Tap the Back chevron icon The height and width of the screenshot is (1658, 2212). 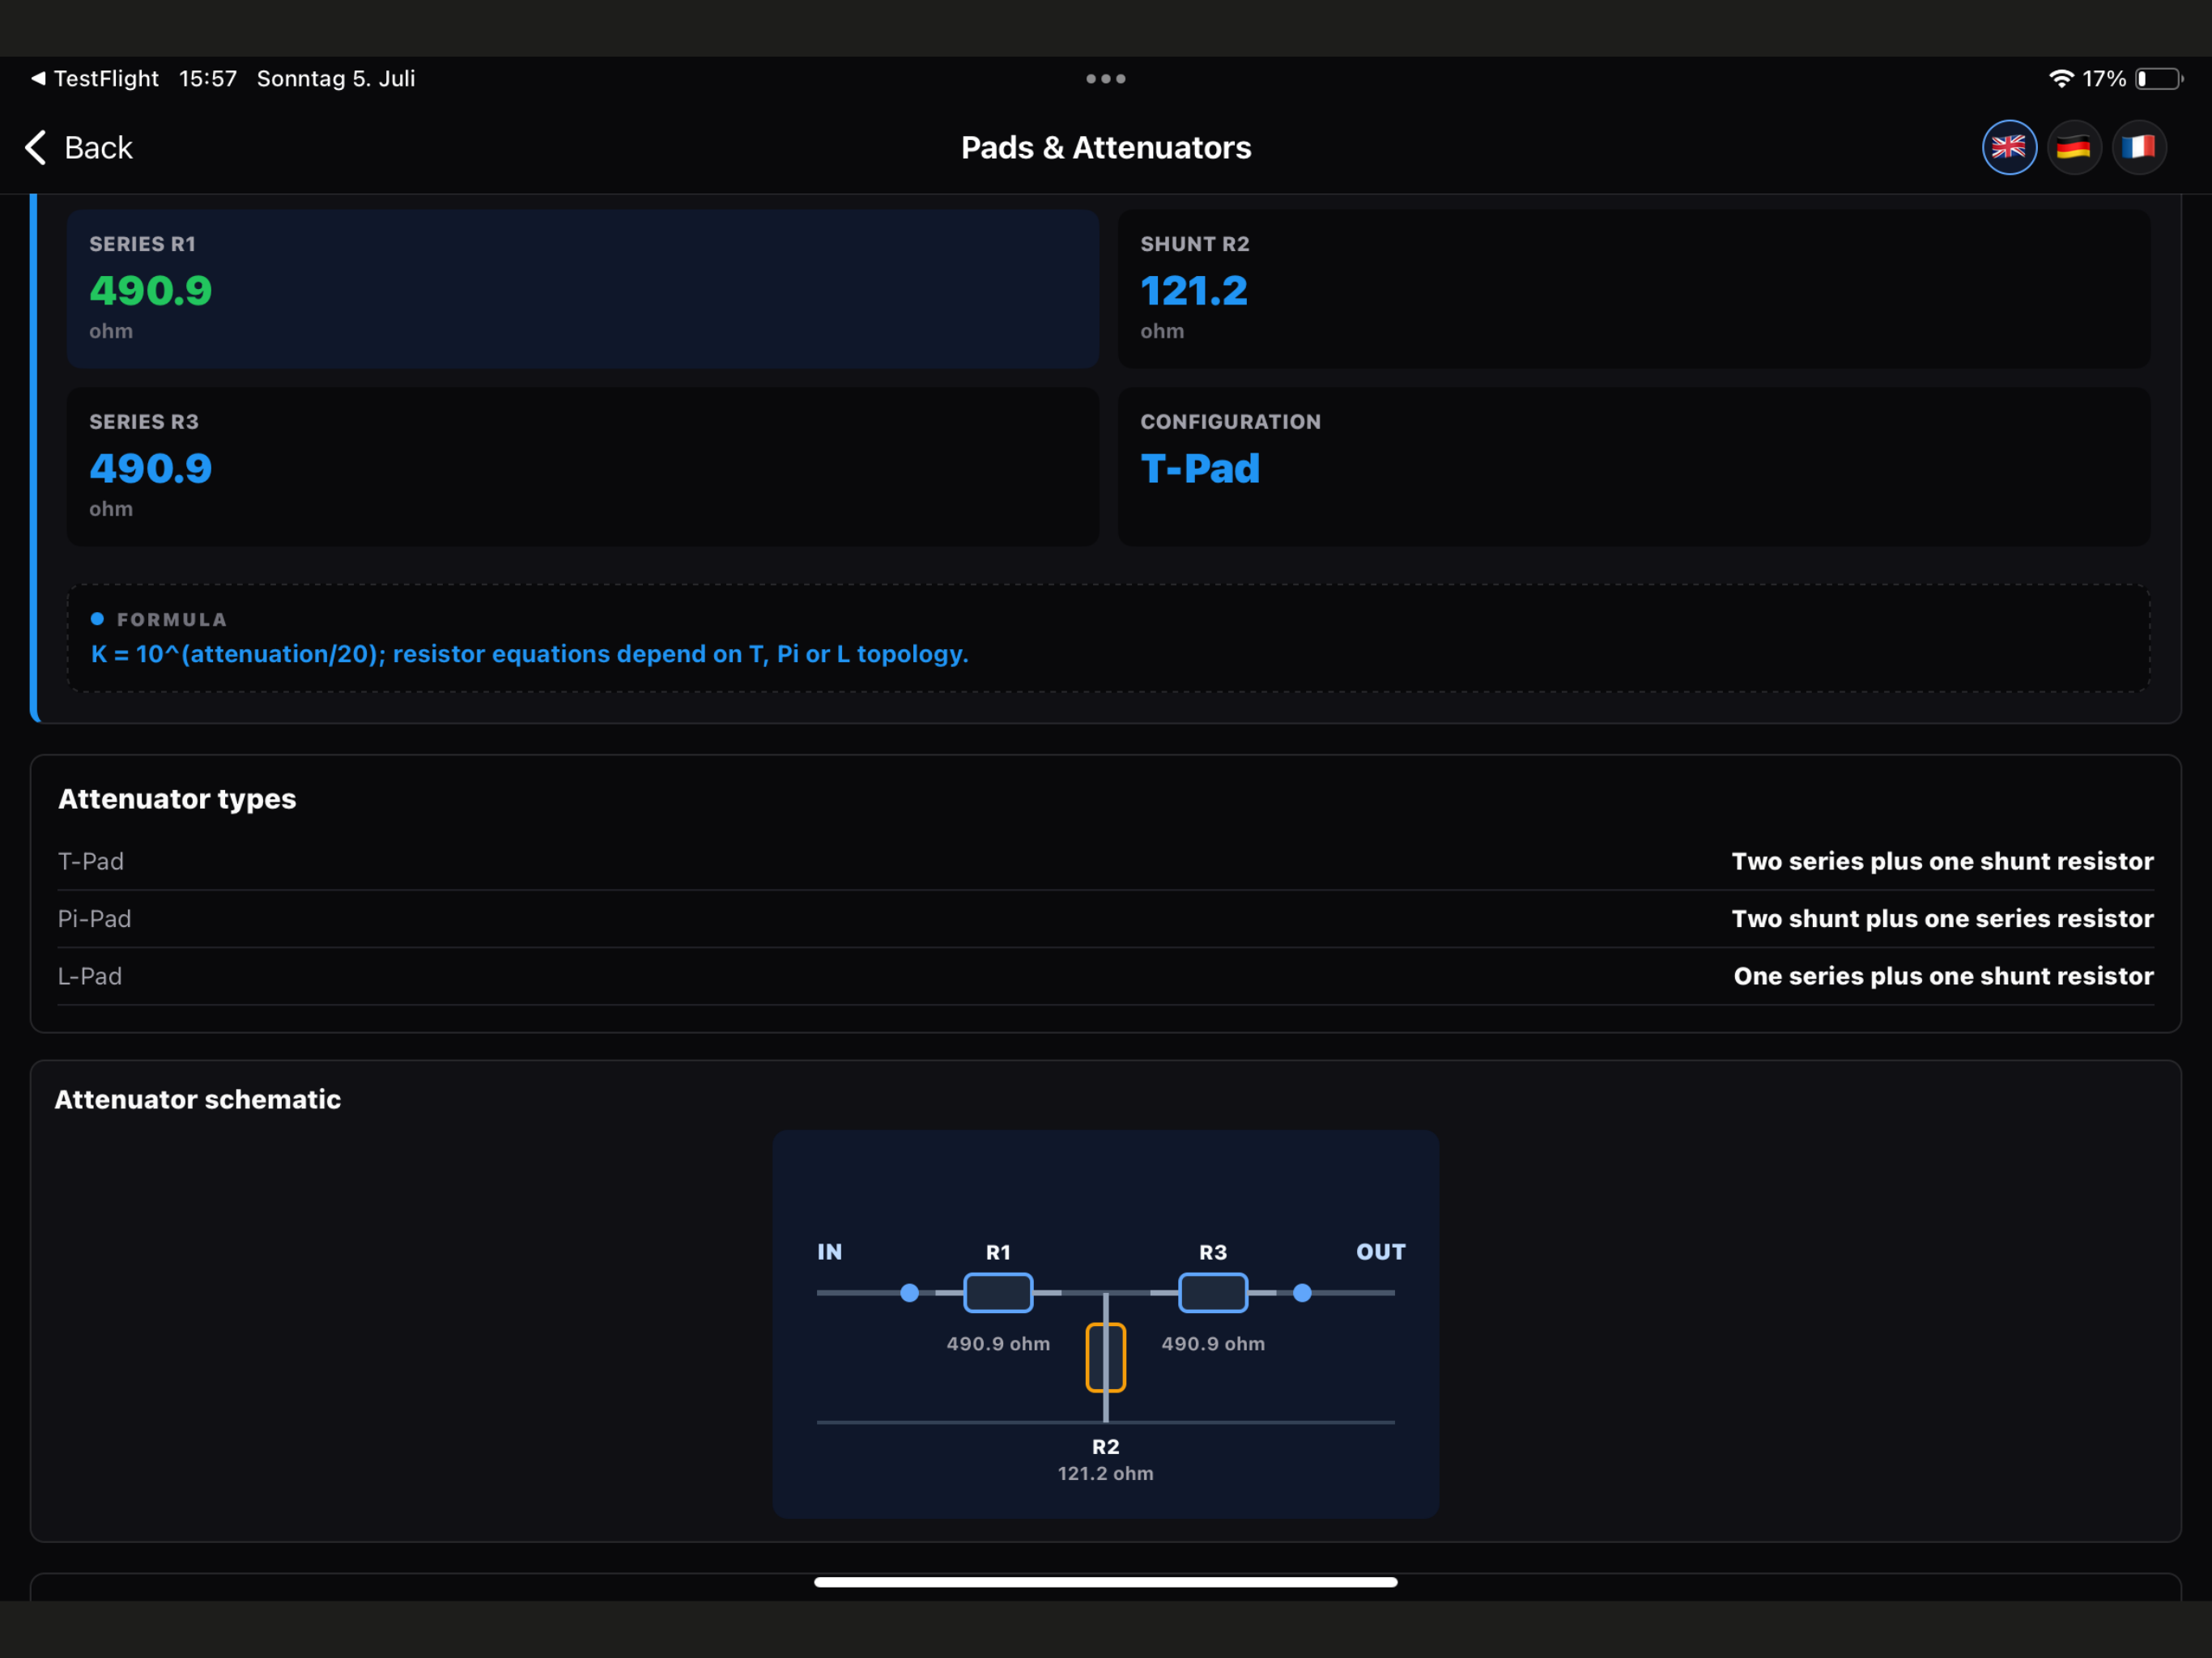[x=36, y=147]
